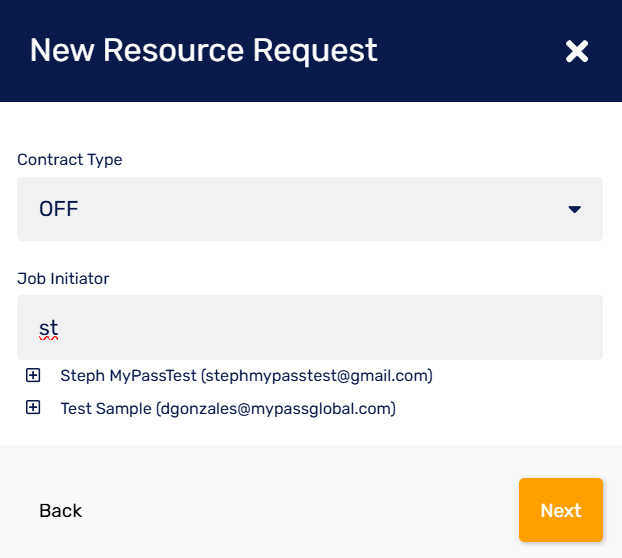Image resolution: width=622 pixels, height=558 pixels.
Task: Choose Test Sample from the suggestions
Action: (x=106, y=408)
